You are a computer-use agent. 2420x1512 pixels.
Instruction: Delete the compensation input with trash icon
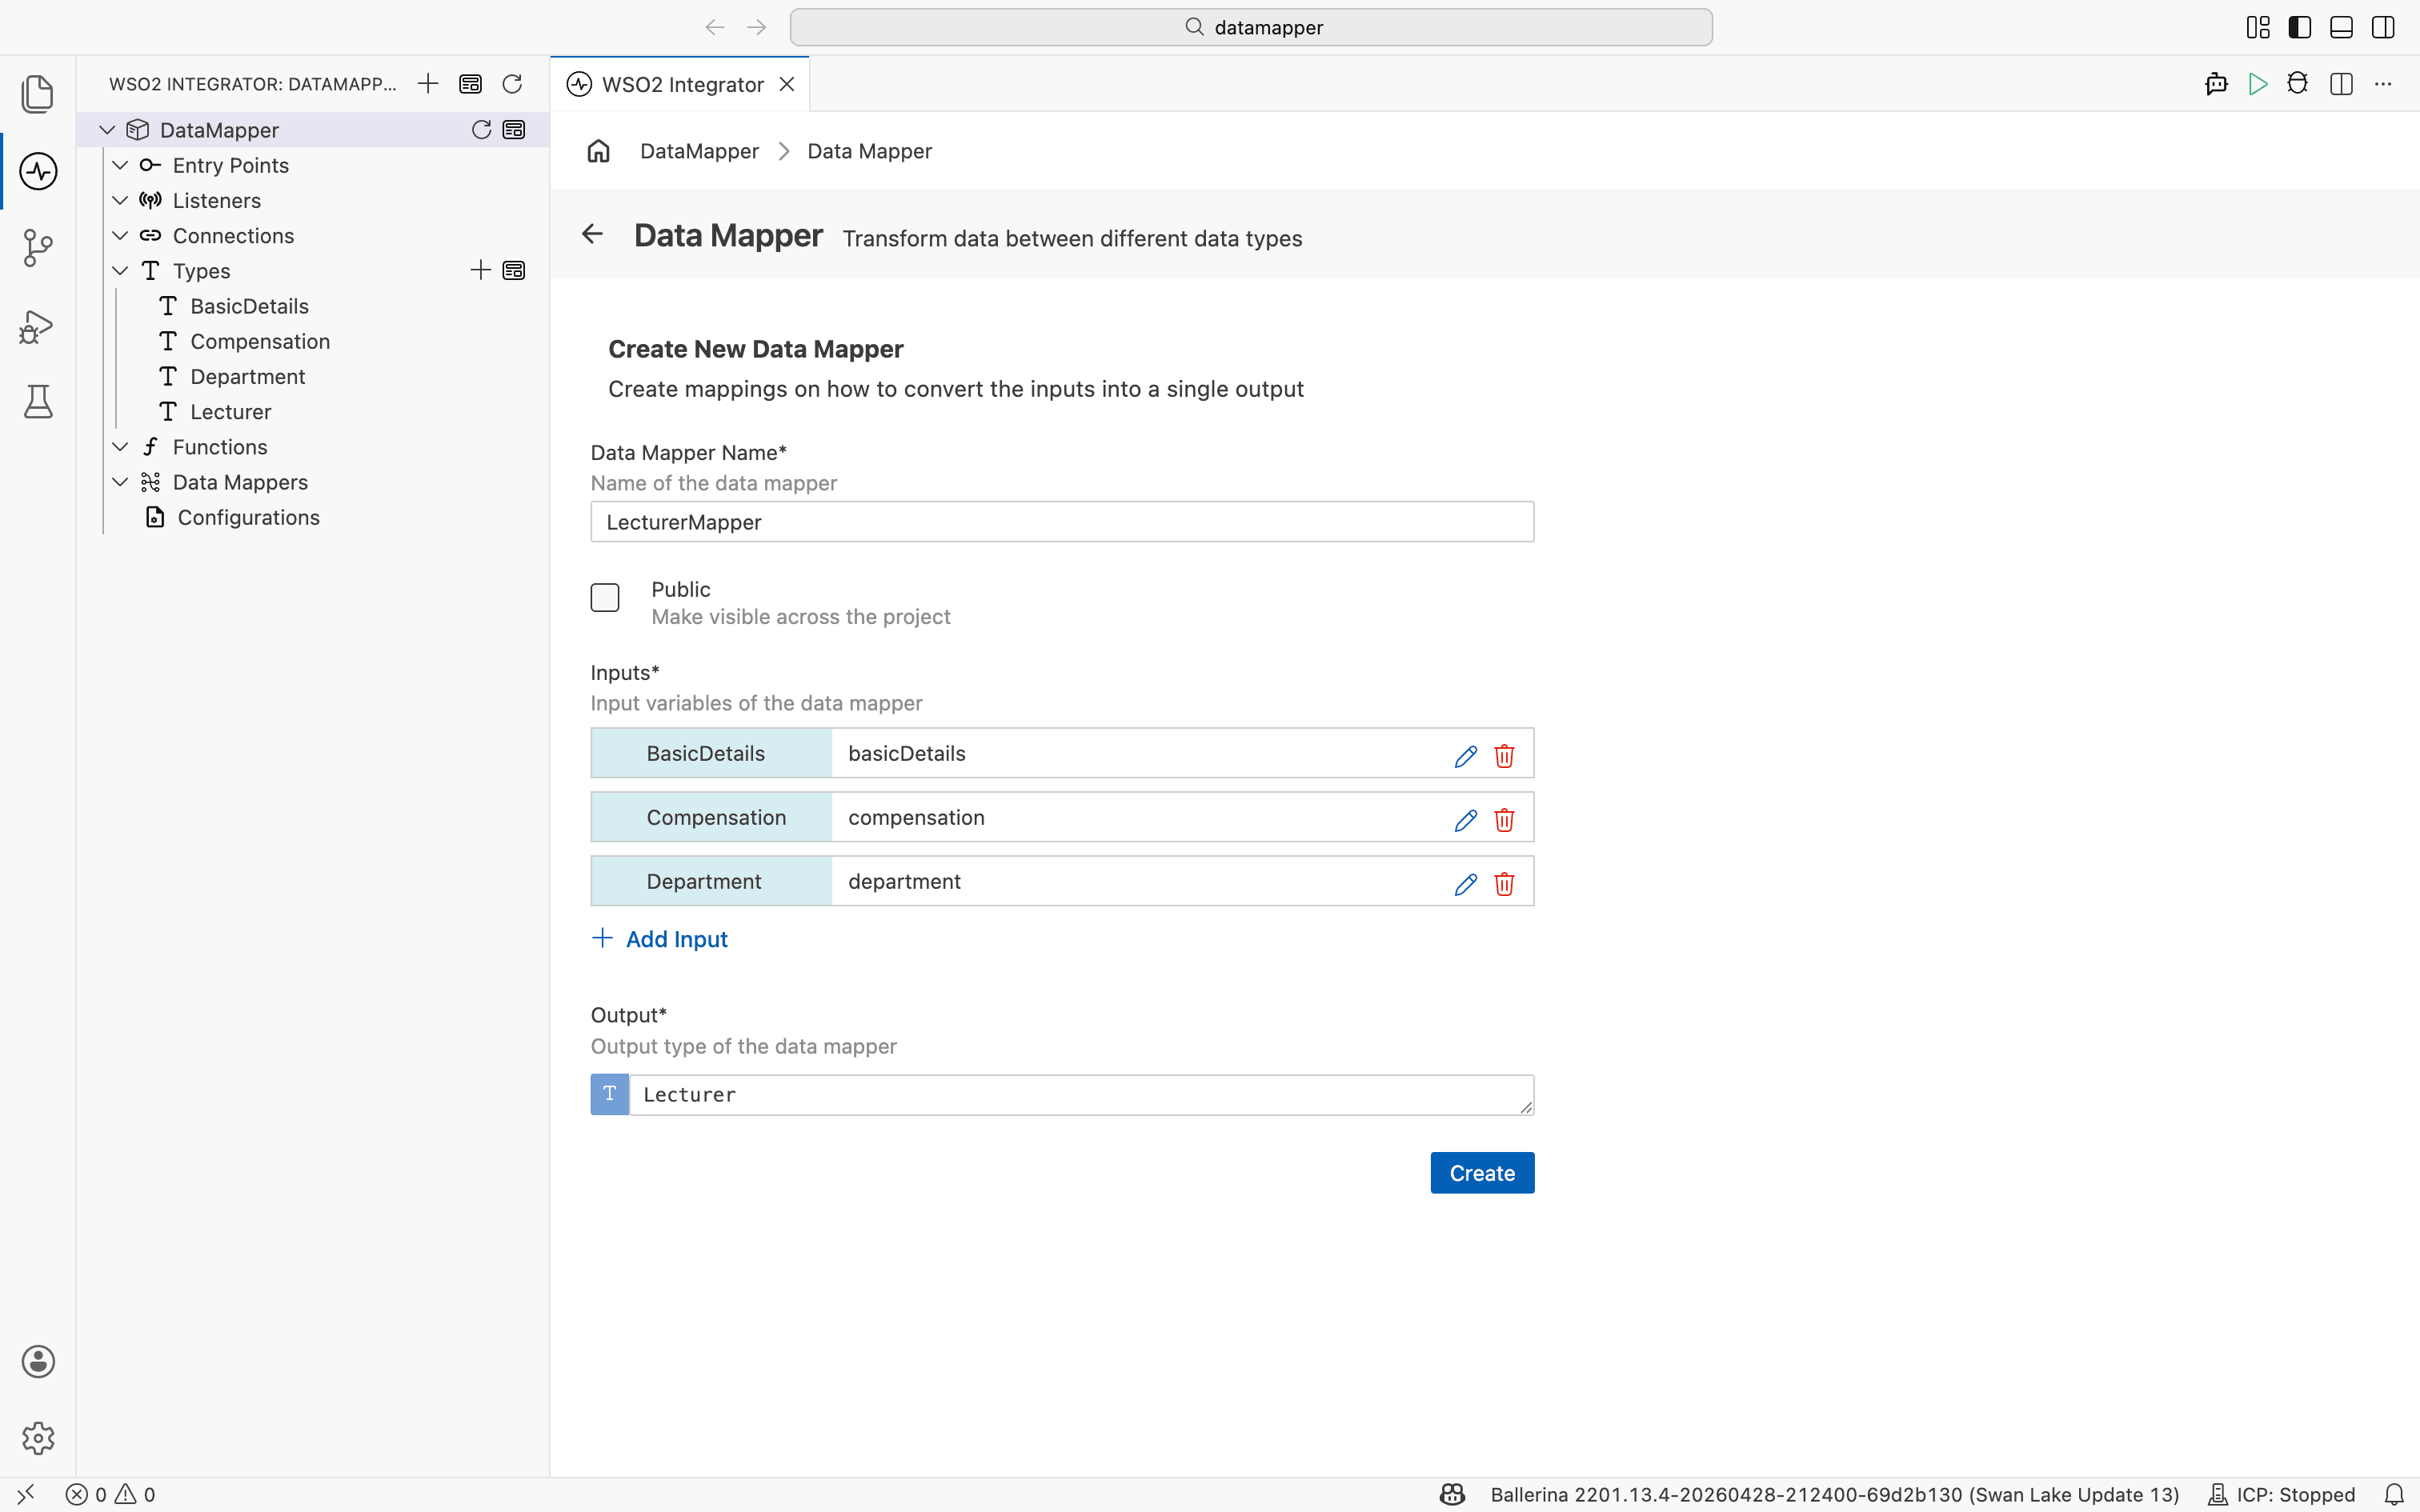[1504, 820]
